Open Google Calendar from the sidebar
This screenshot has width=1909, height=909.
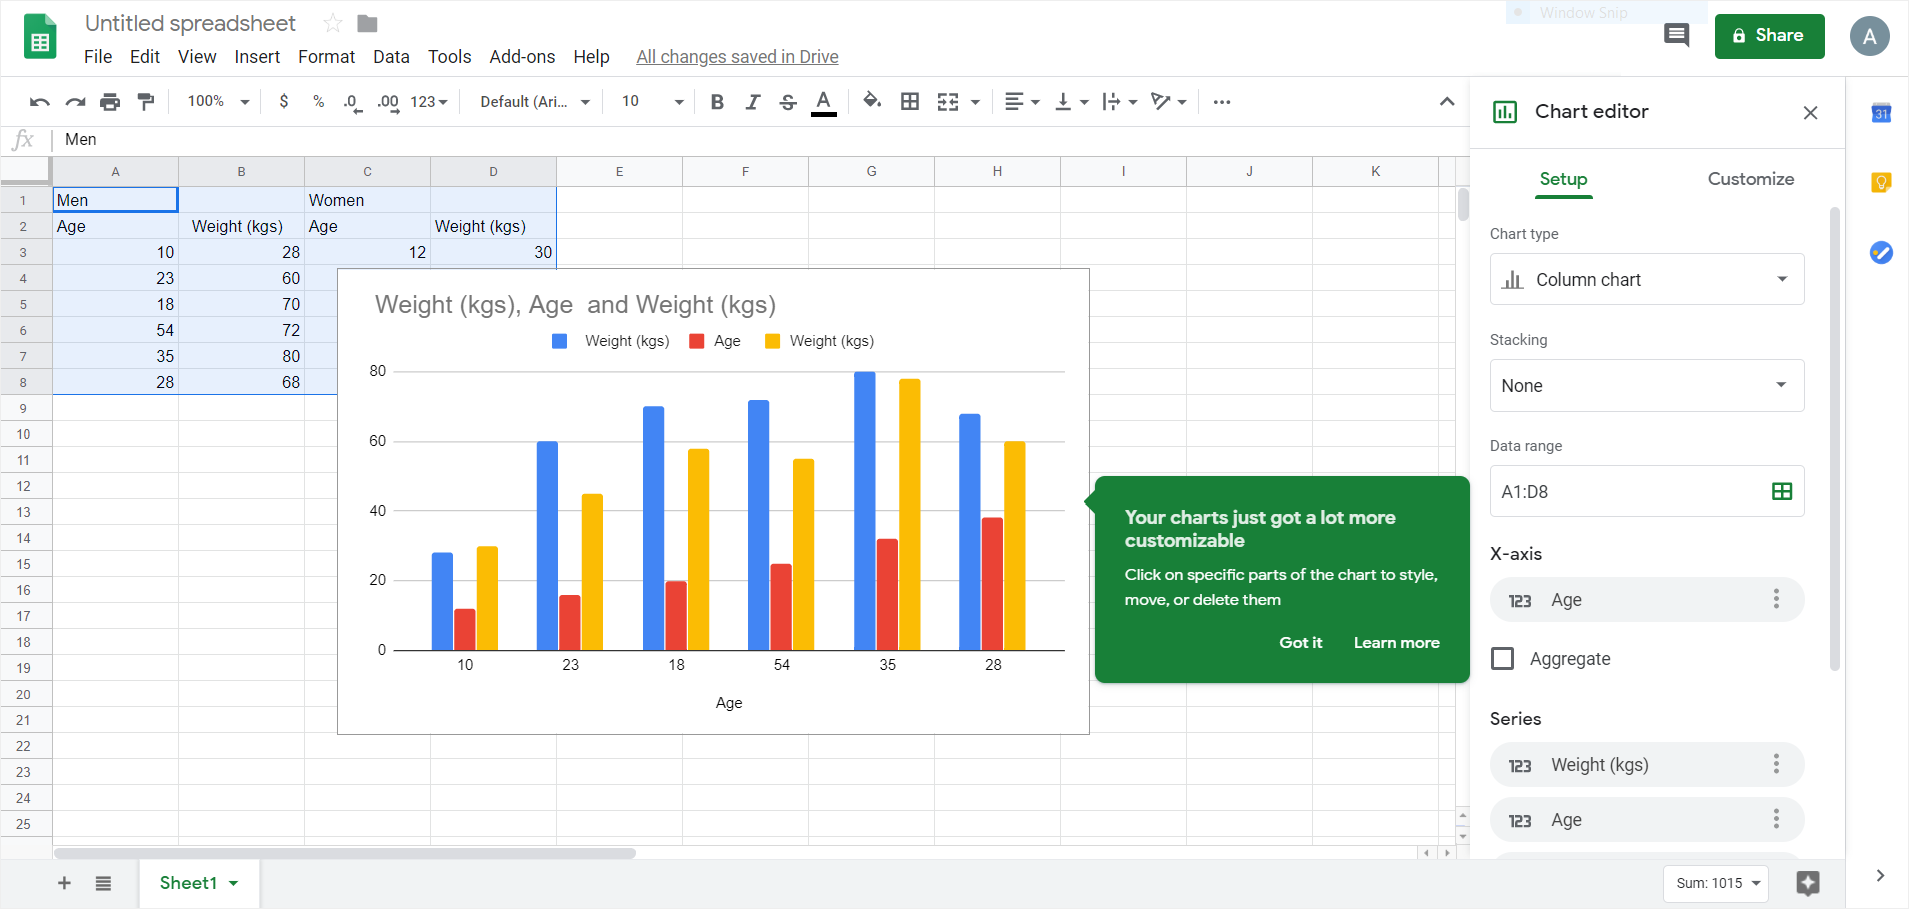[x=1883, y=113]
